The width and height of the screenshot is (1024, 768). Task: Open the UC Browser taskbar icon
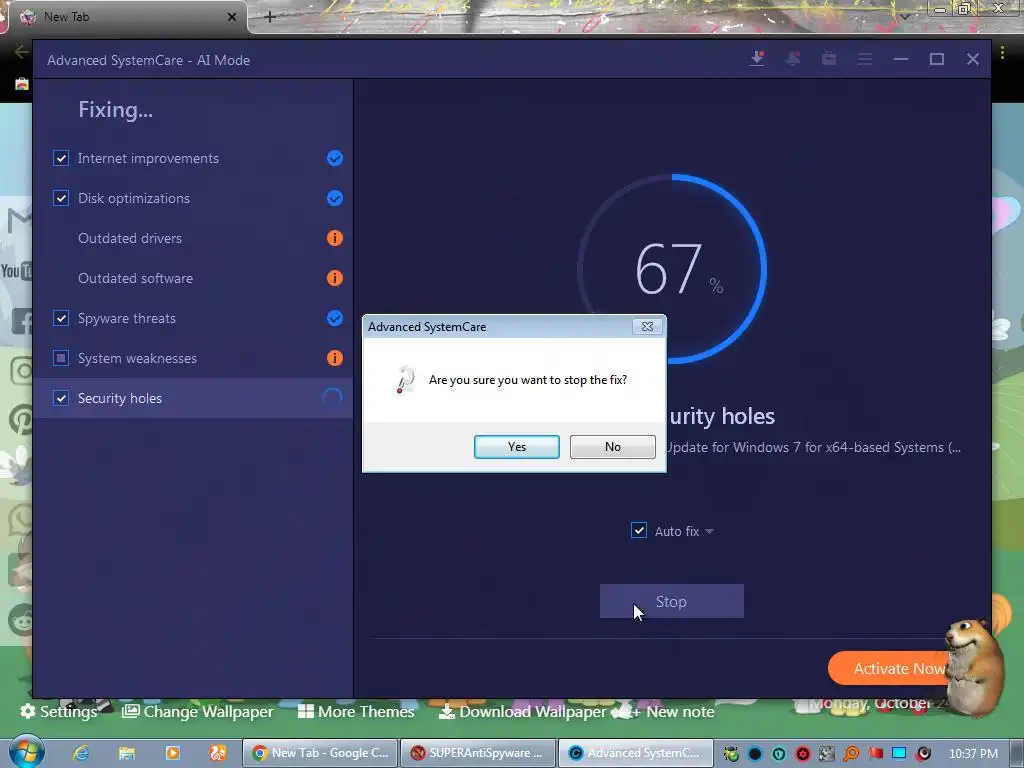pyautogui.click(x=217, y=753)
